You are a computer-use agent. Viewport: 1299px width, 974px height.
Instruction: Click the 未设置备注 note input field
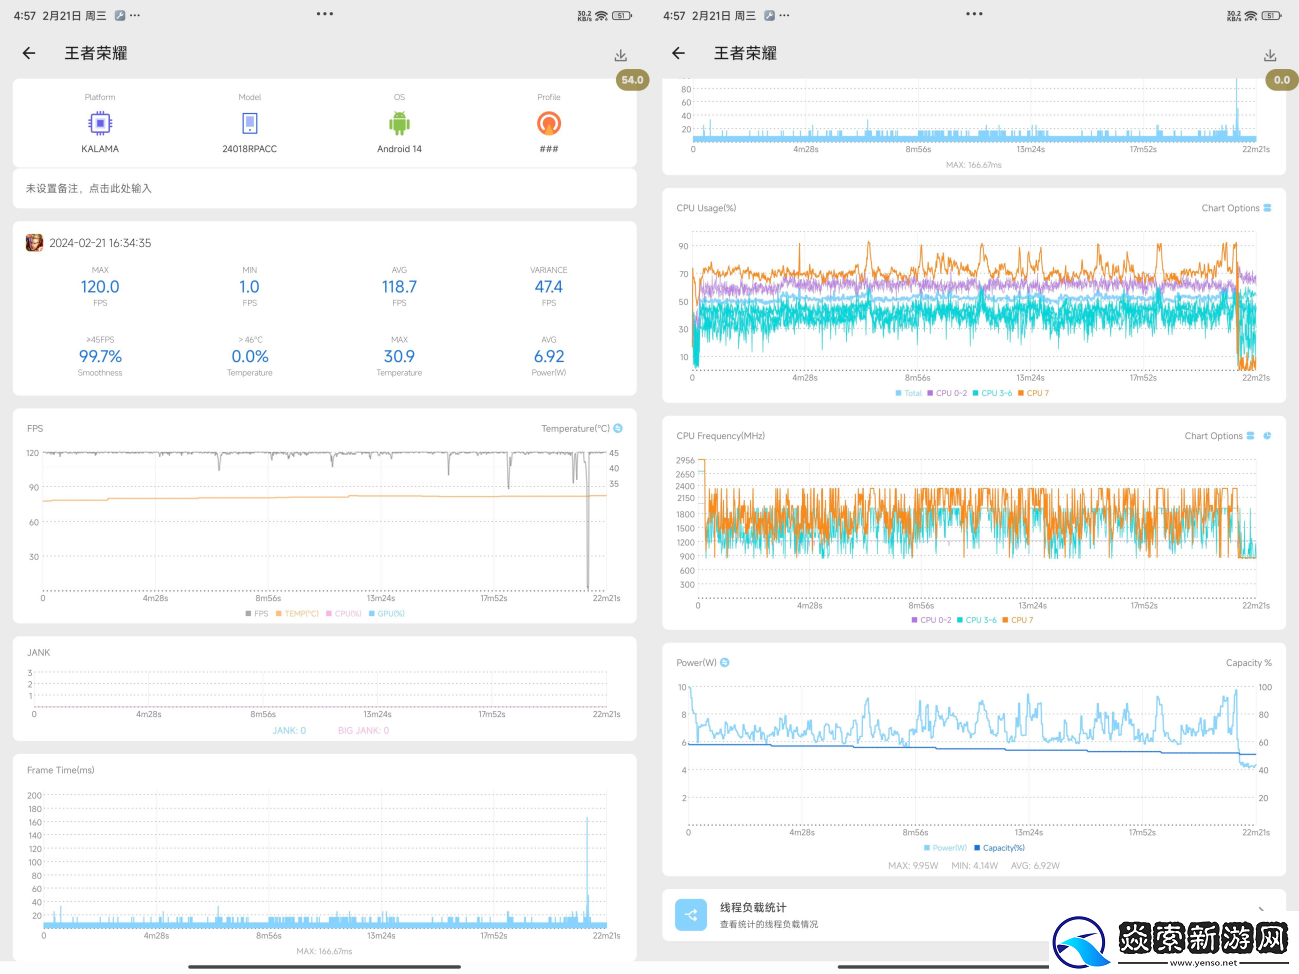click(324, 188)
